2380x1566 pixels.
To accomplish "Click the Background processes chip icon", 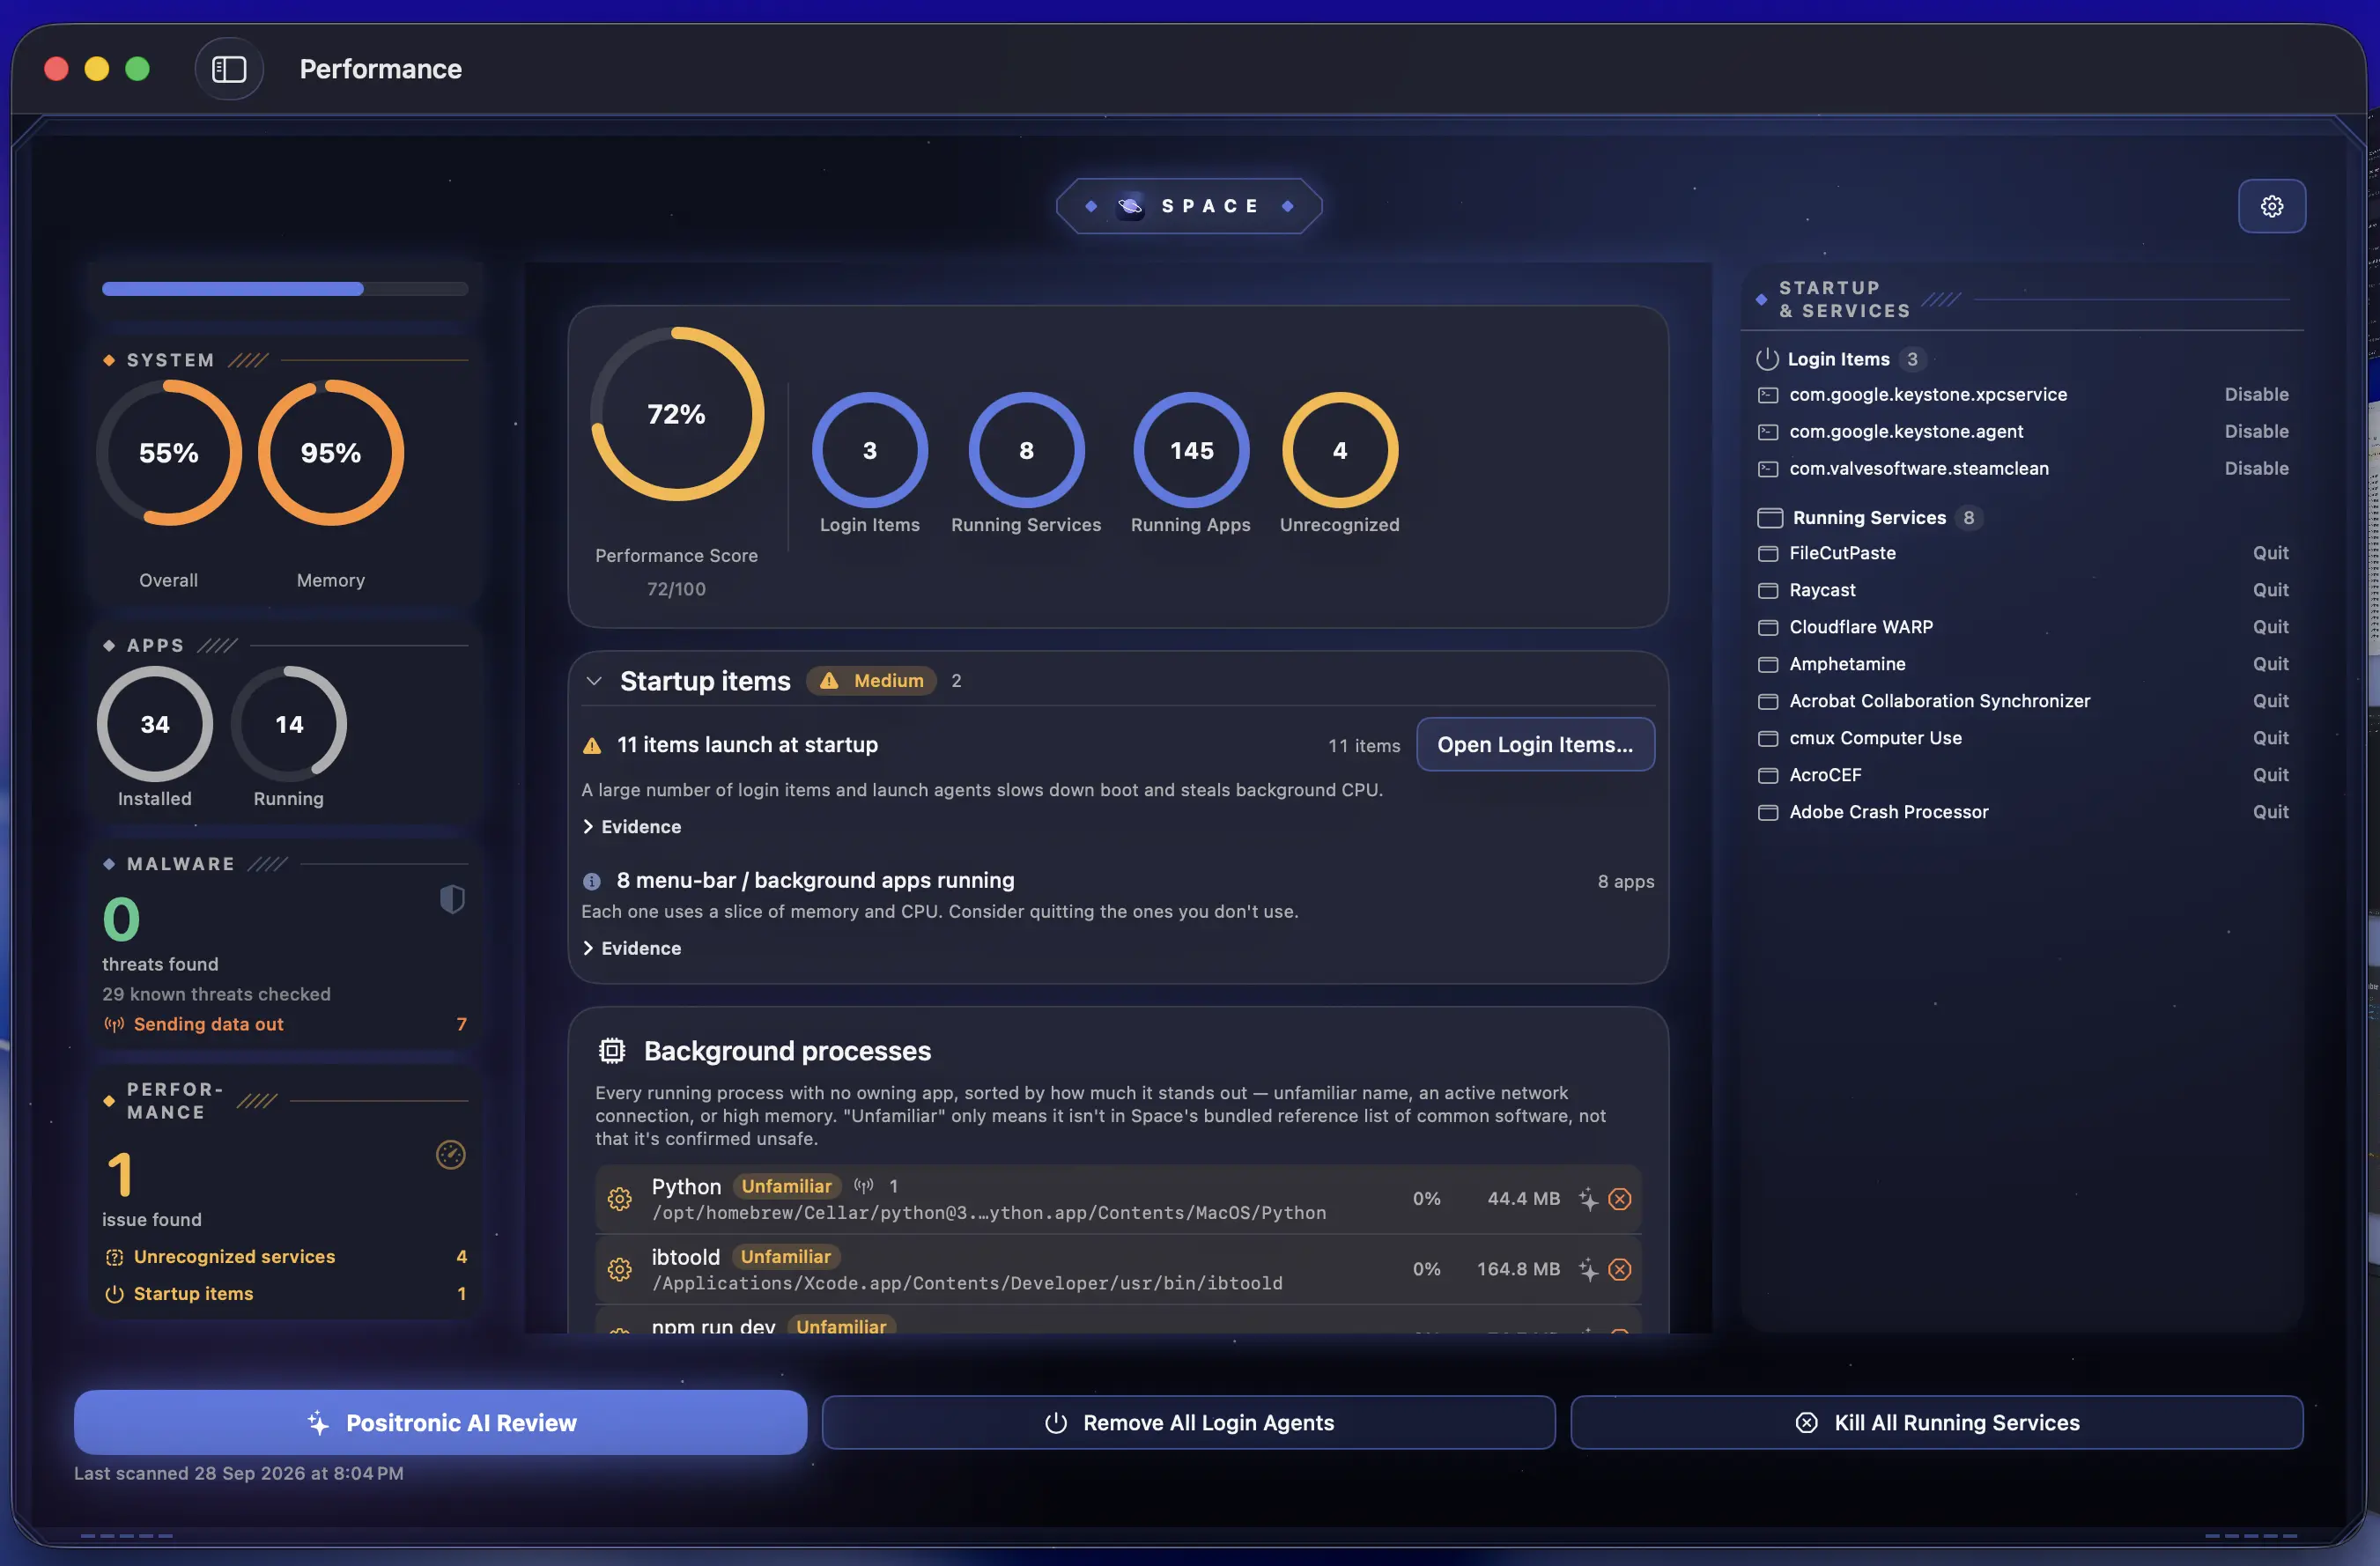I will tap(611, 1050).
